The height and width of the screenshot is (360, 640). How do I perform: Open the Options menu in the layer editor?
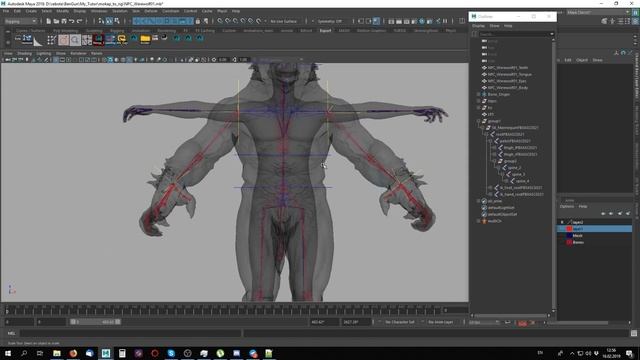(x=567, y=206)
